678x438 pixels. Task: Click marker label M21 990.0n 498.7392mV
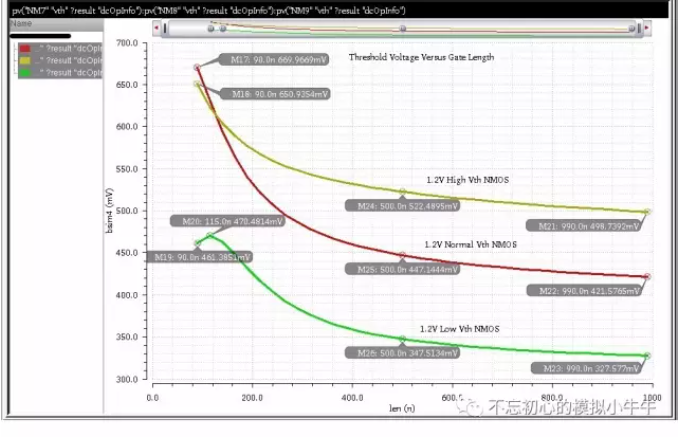point(584,226)
